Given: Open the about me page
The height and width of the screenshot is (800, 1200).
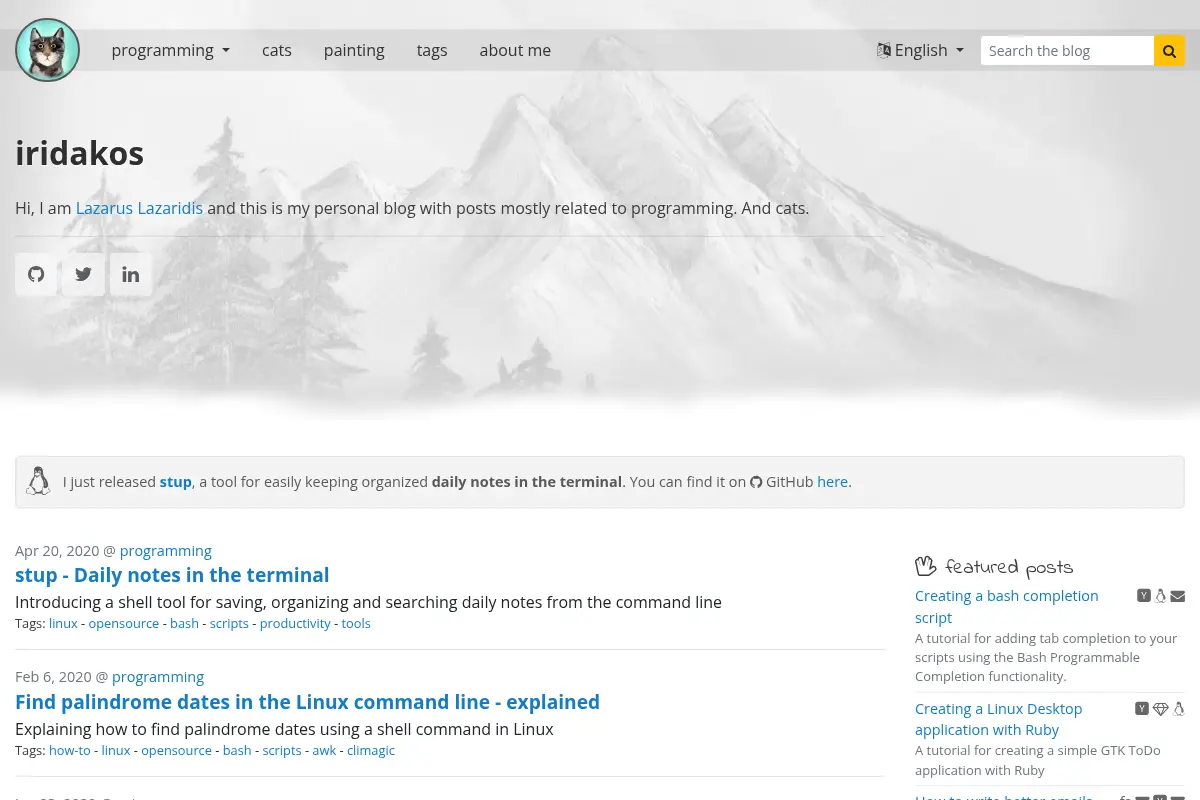Looking at the screenshot, I should click(515, 50).
